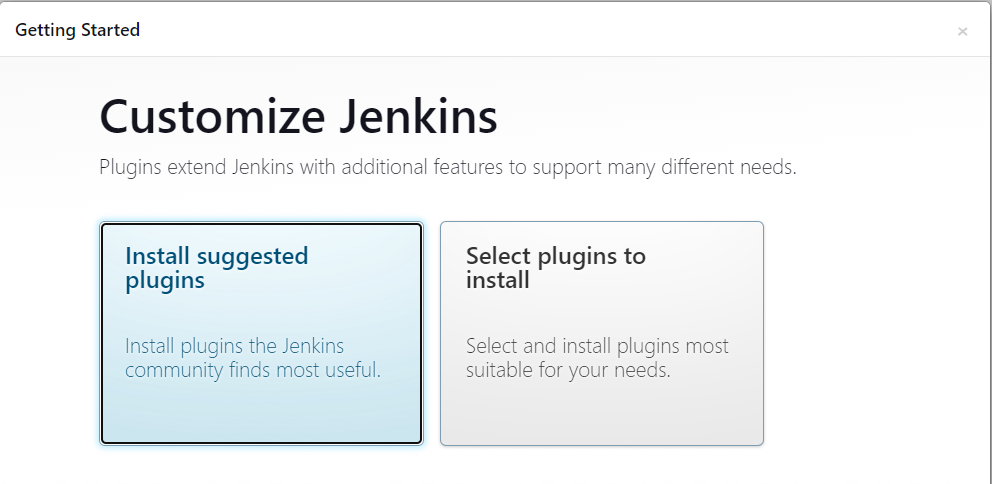Choose the Select plugins to install card
The image size is (992, 484).
click(x=601, y=333)
